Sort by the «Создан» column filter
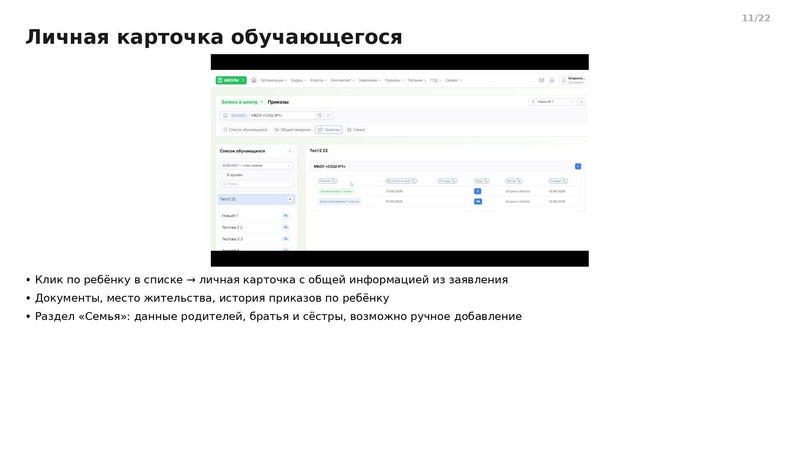The image size is (800, 450). pyautogui.click(x=558, y=181)
